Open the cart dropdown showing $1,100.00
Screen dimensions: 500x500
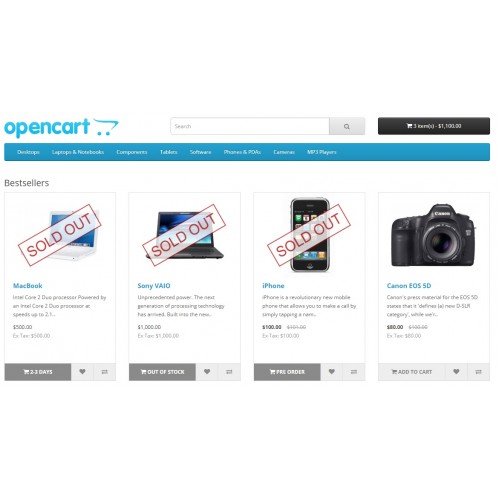point(434,126)
